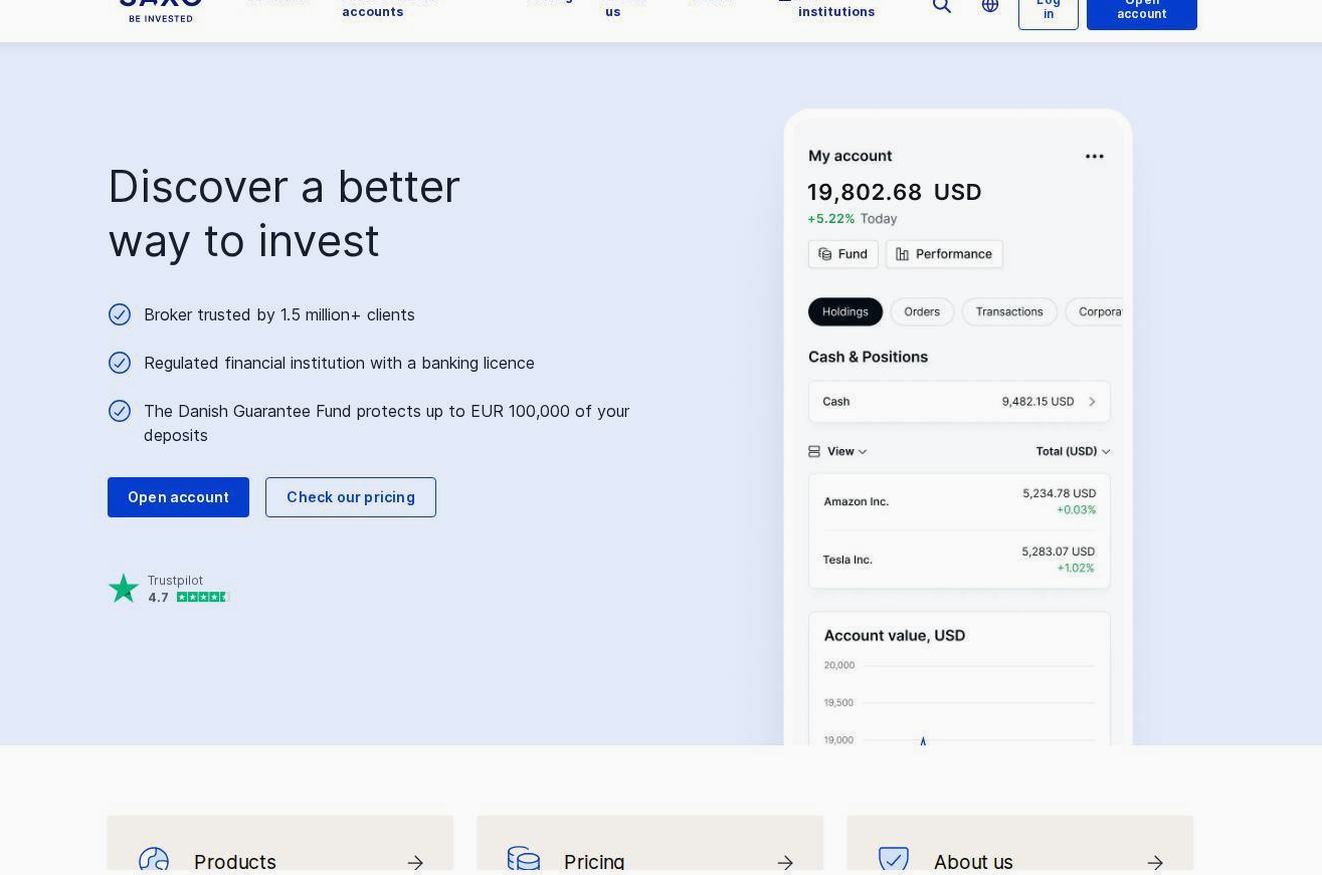The width and height of the screenshot is (1322, 875).
Task: Click the Trustpilot label text
Action: [x=175, y=580]
